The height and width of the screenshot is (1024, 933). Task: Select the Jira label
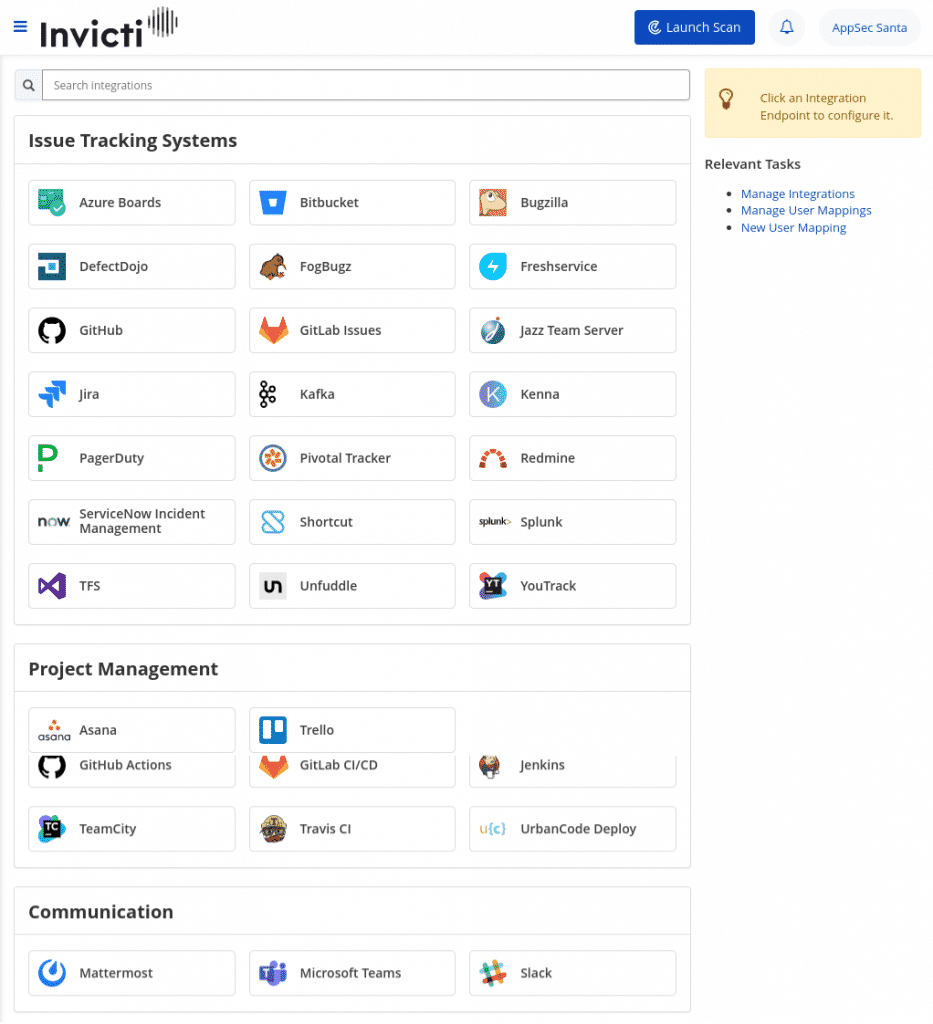click(89, 394)
